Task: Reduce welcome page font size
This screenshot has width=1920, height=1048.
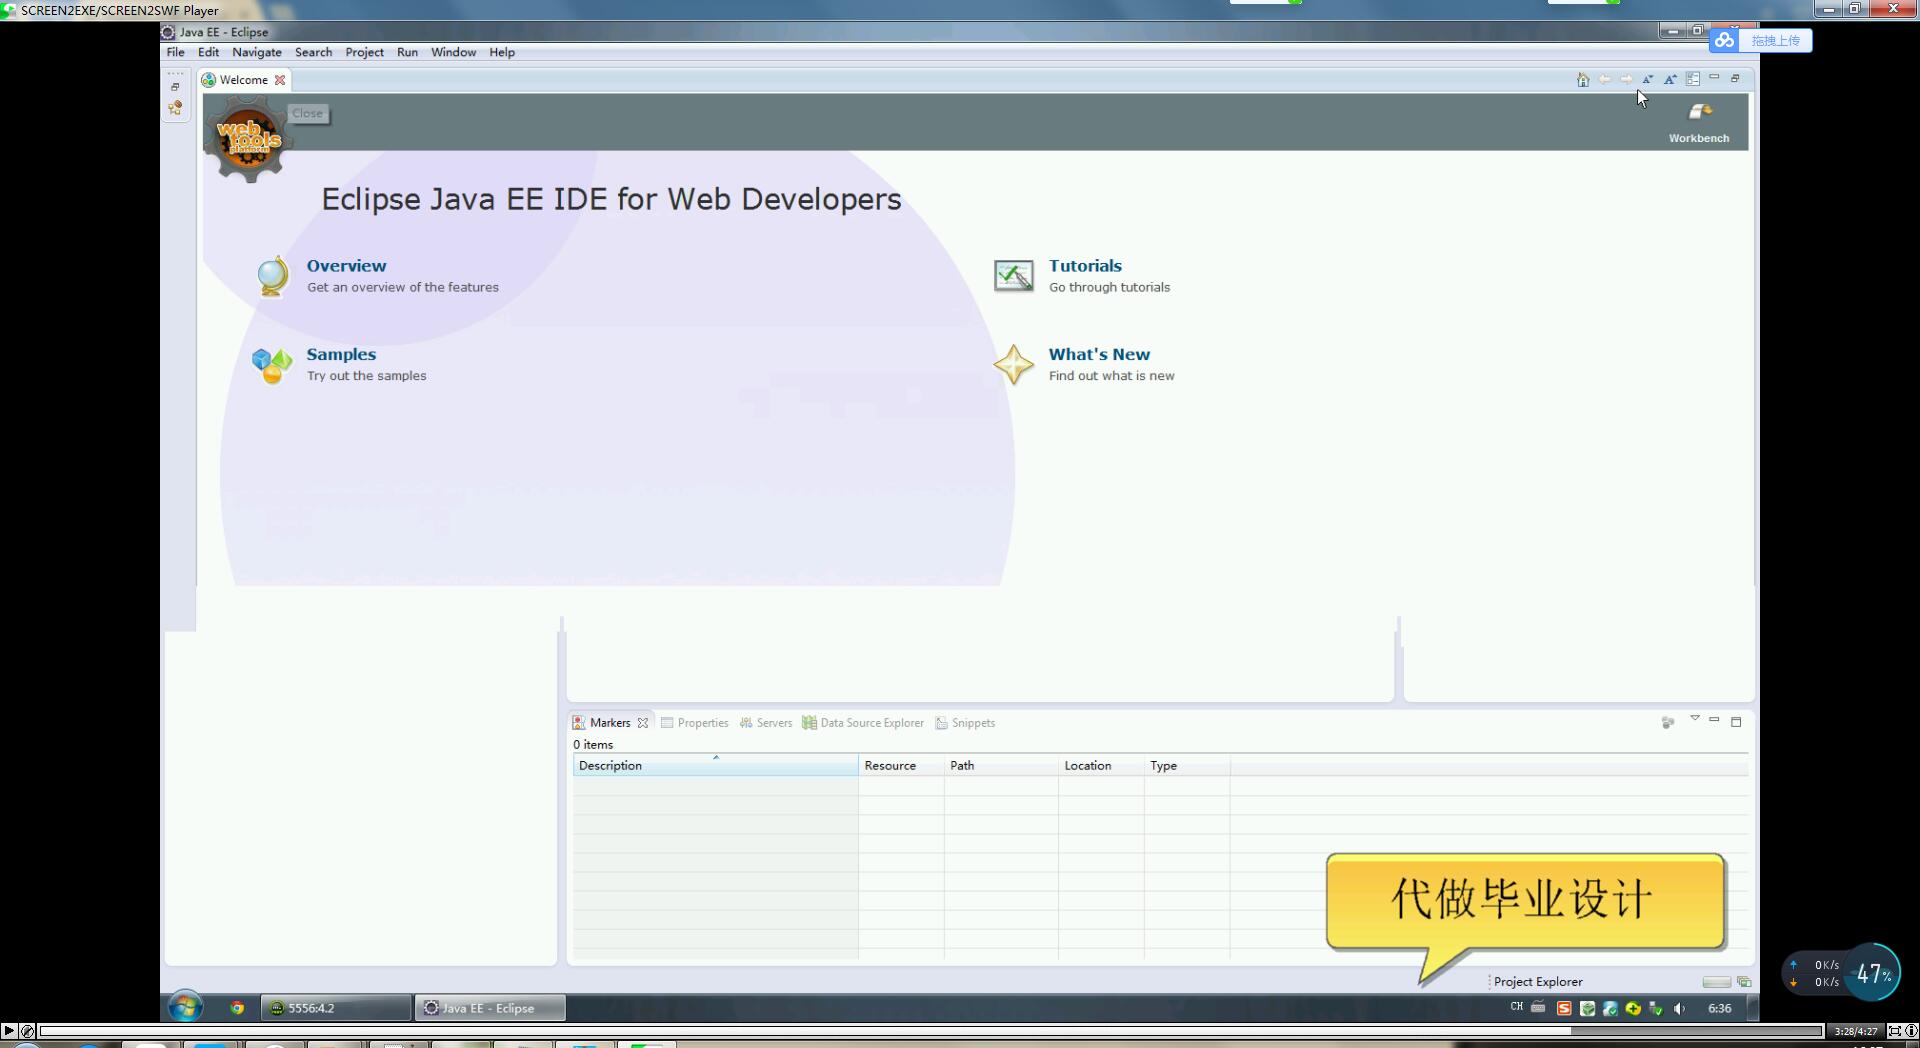Action: pyautogui.click(x=1648, y=79)
